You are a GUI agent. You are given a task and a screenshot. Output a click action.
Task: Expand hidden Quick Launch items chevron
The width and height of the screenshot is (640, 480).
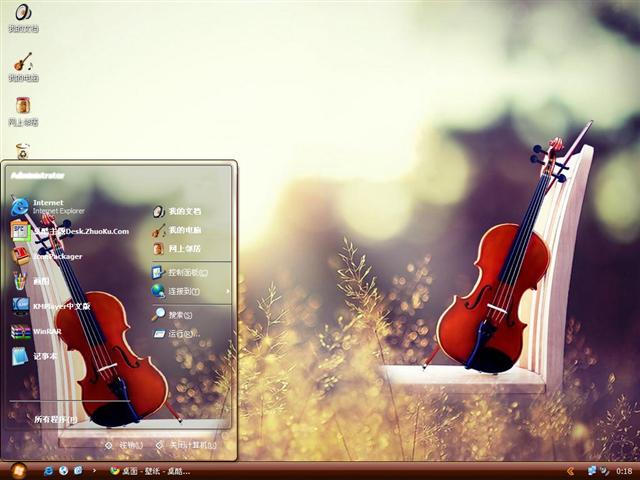94,471
